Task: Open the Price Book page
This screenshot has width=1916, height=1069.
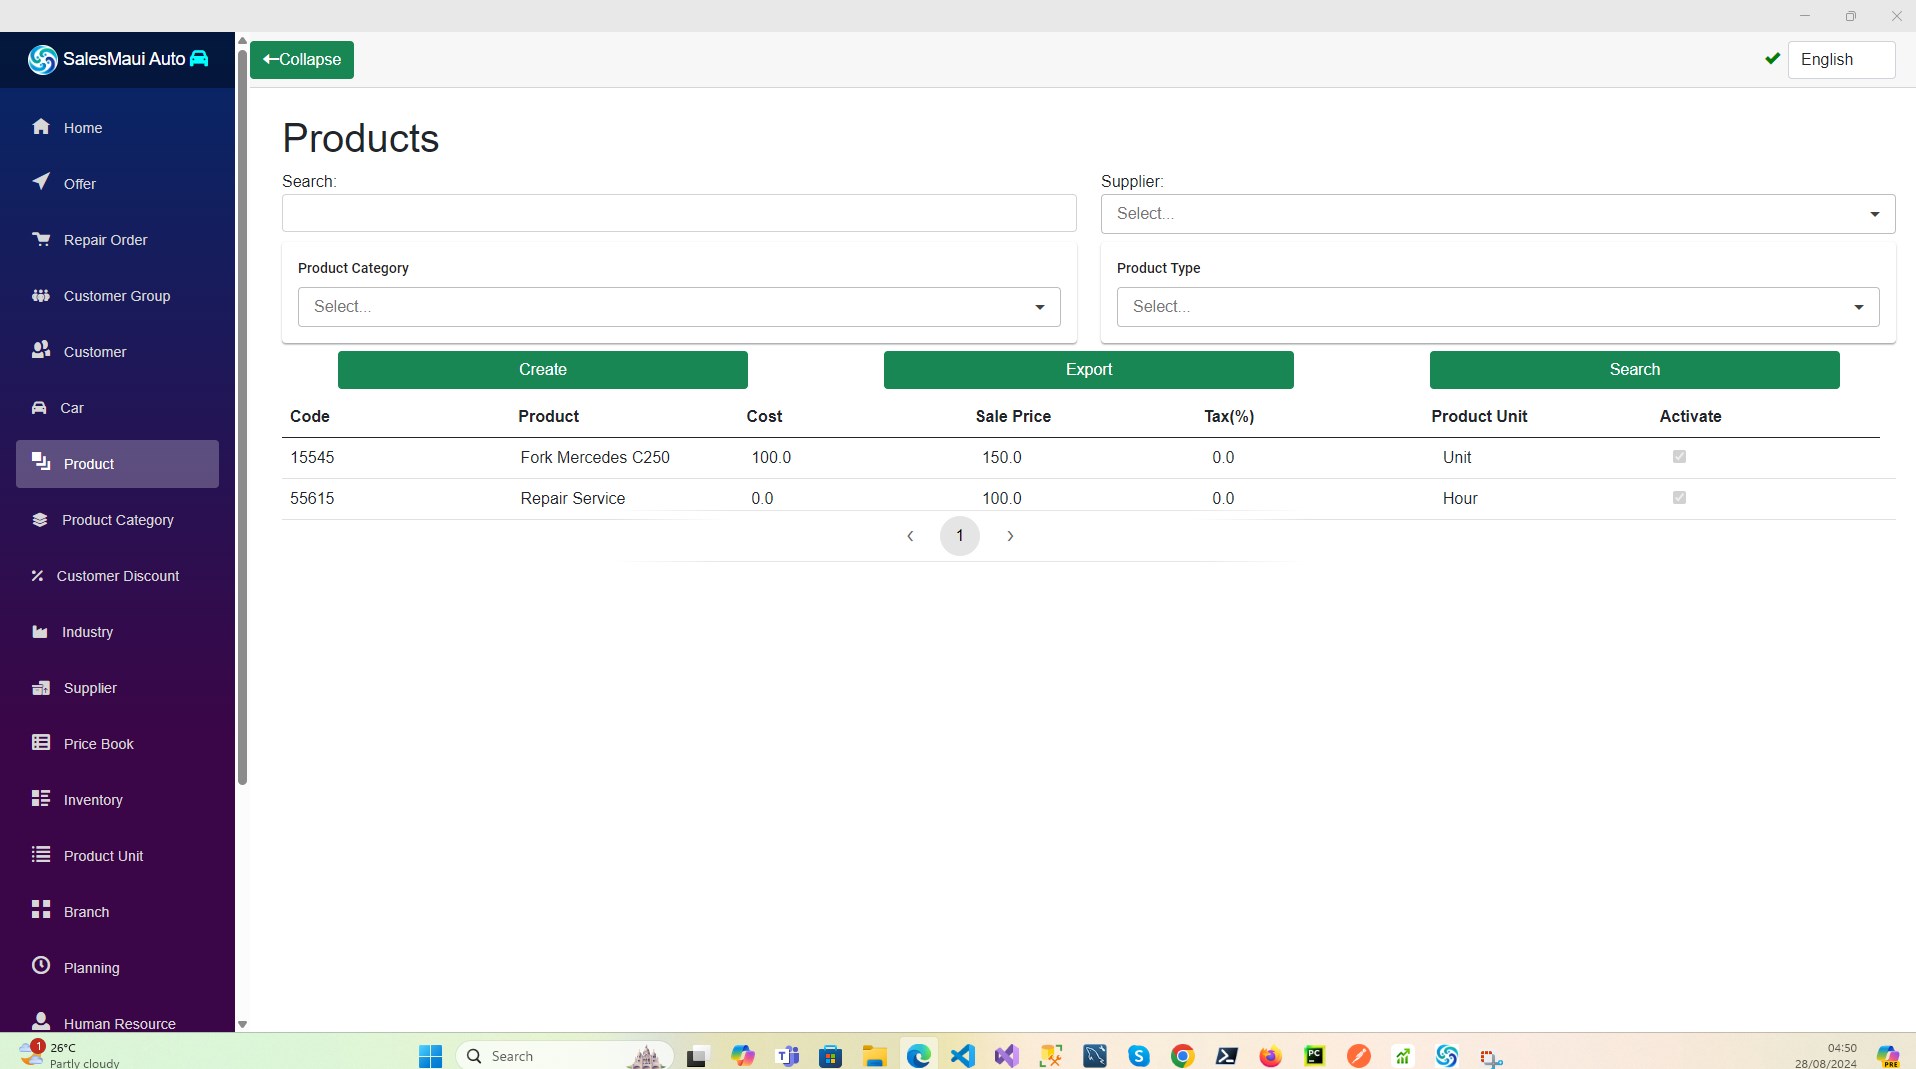Action: coord(117,744)
